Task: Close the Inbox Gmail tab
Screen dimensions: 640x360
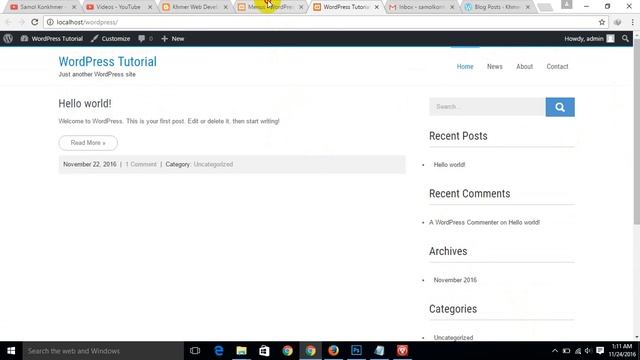Action: click(452, 7)
